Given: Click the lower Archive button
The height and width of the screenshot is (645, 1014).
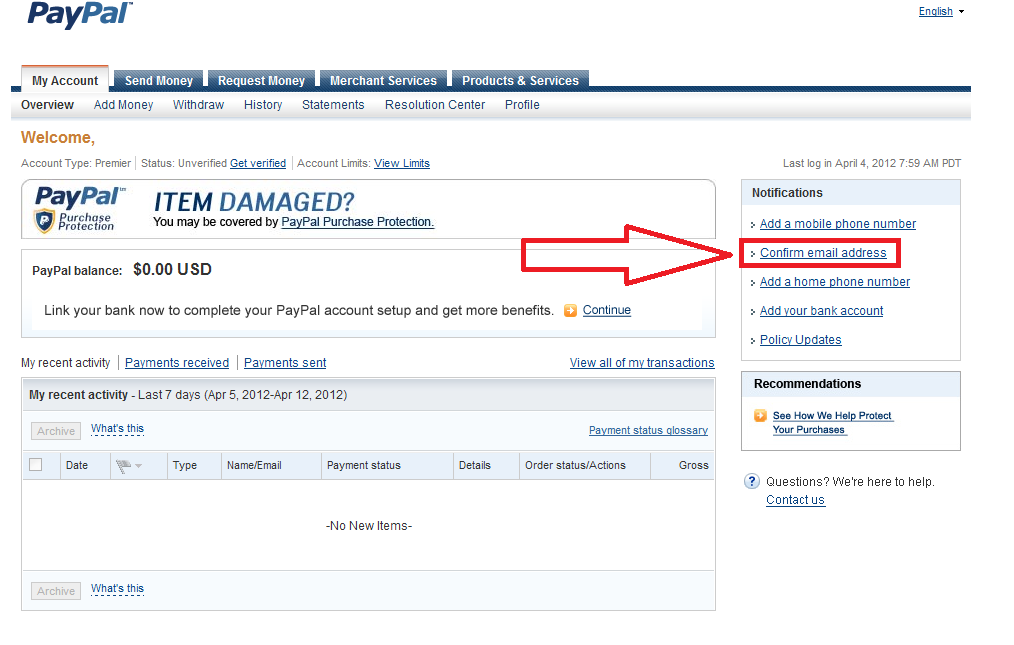Looking at the screenshot, I should [x=56, y=591].
